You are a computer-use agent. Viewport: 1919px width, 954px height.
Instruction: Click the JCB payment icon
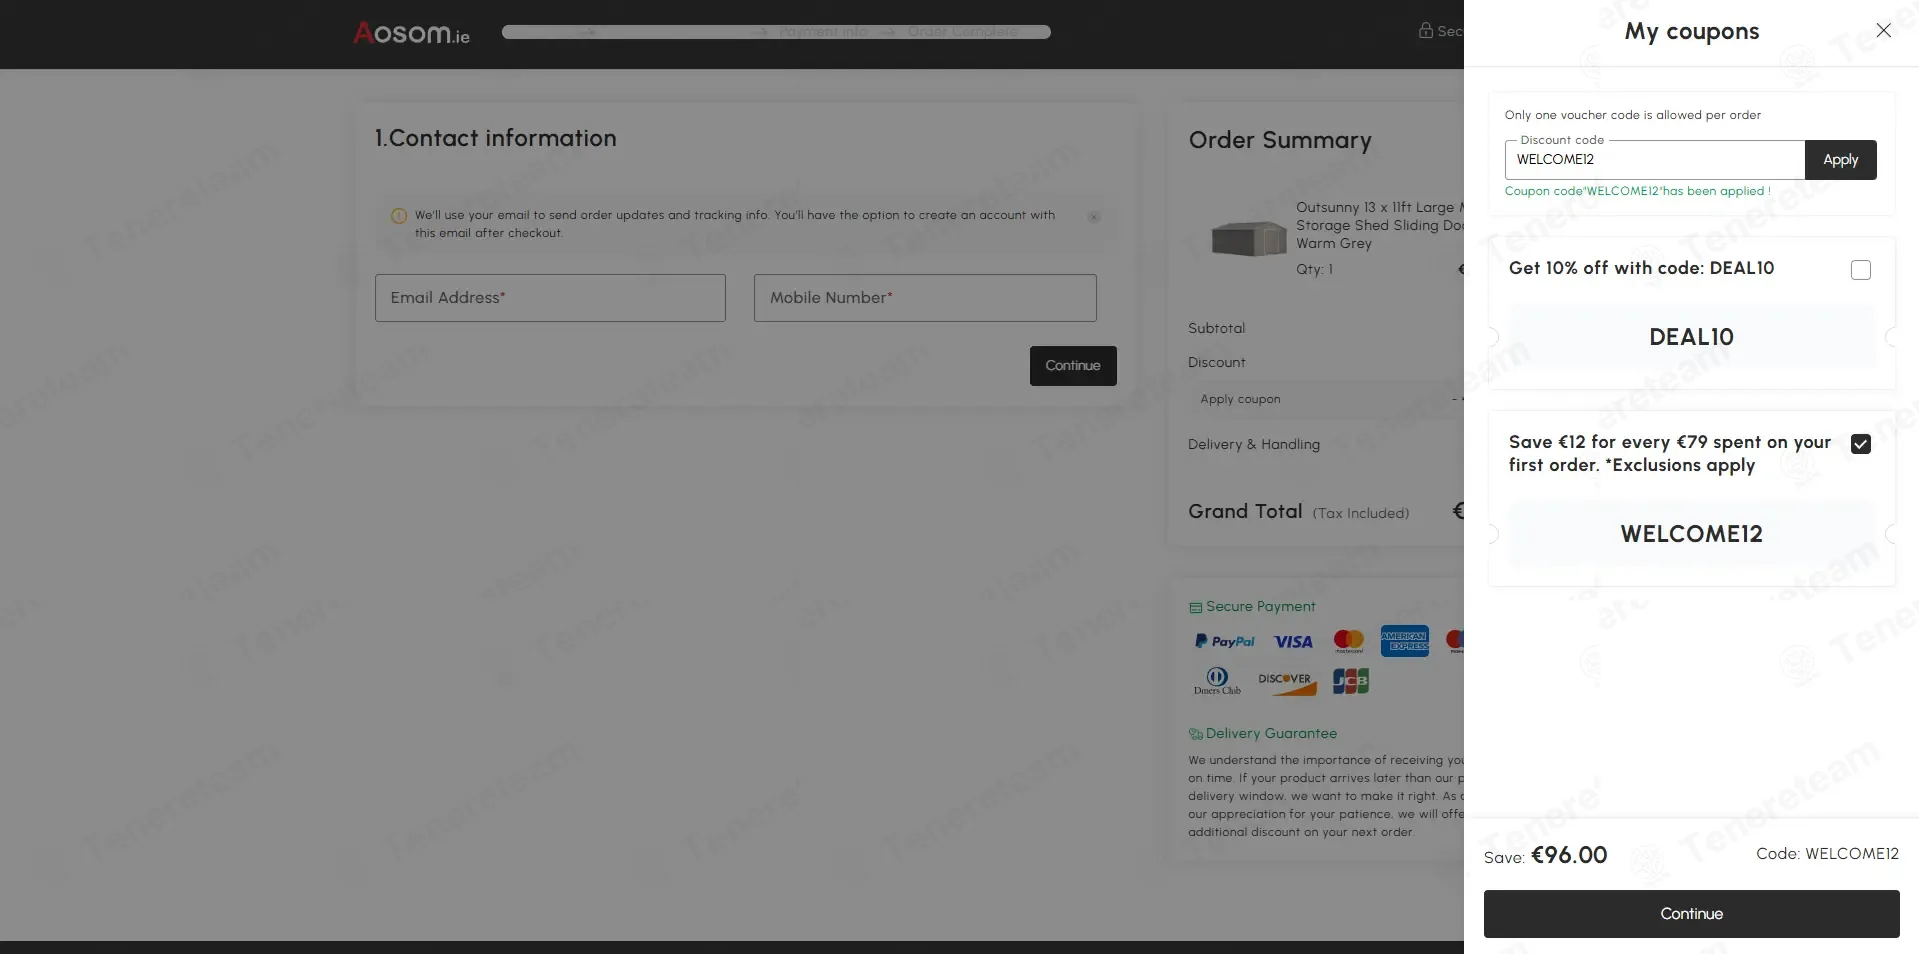click(x=1351, y=682)
